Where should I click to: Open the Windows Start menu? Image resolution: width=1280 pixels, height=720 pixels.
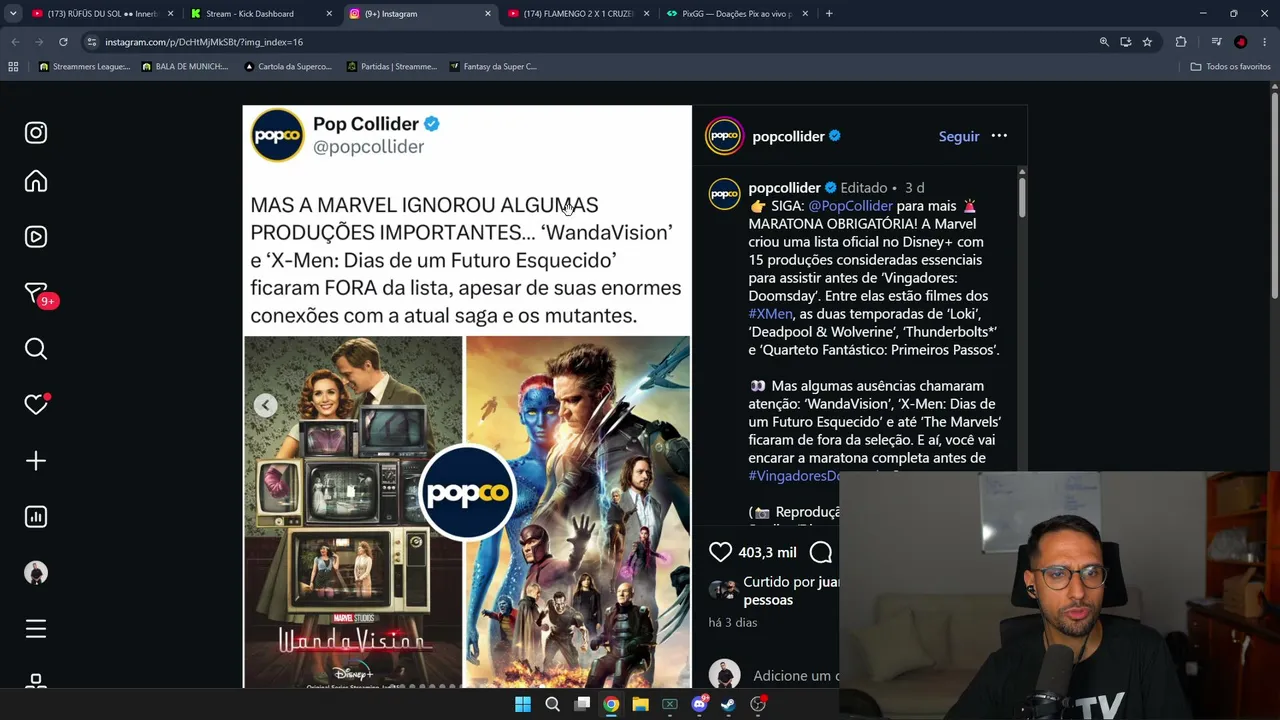[x=523, y=704]
